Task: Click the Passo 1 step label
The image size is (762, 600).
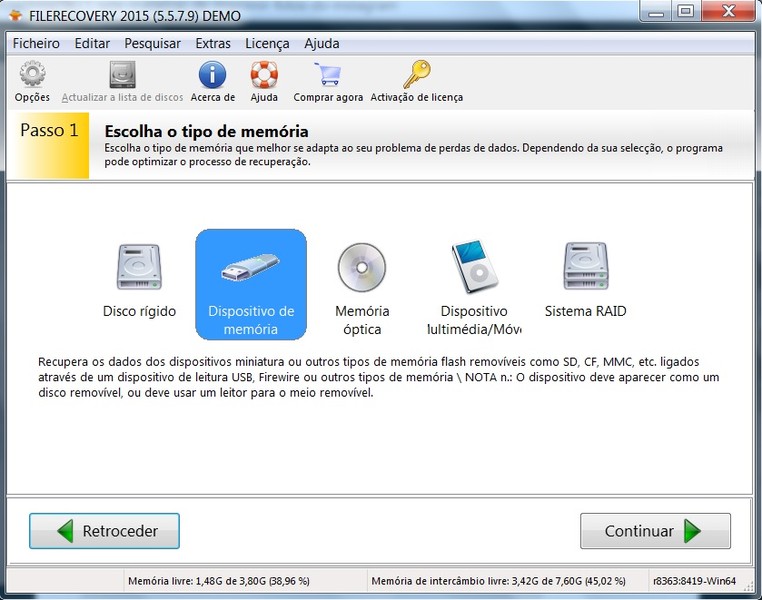Action: tap(49, 130)
